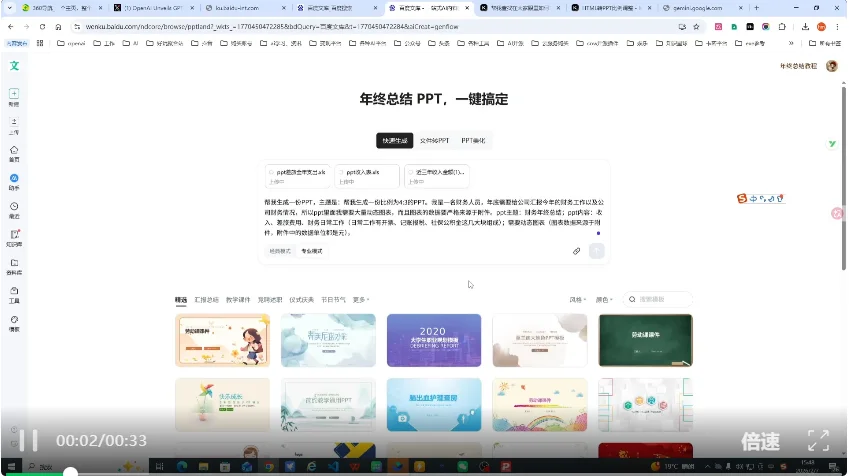Image resolution: width=849 pixels, height=476 pixels.
Task: Open Microsoft Edge from the taskbar
Action: click(181, 466)
